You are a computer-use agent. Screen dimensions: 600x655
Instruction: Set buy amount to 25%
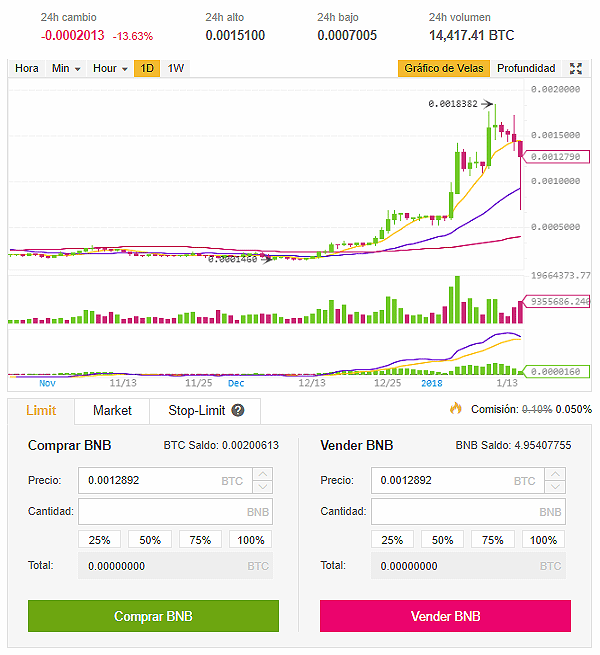pyautogui.click(x=99, y=540)
